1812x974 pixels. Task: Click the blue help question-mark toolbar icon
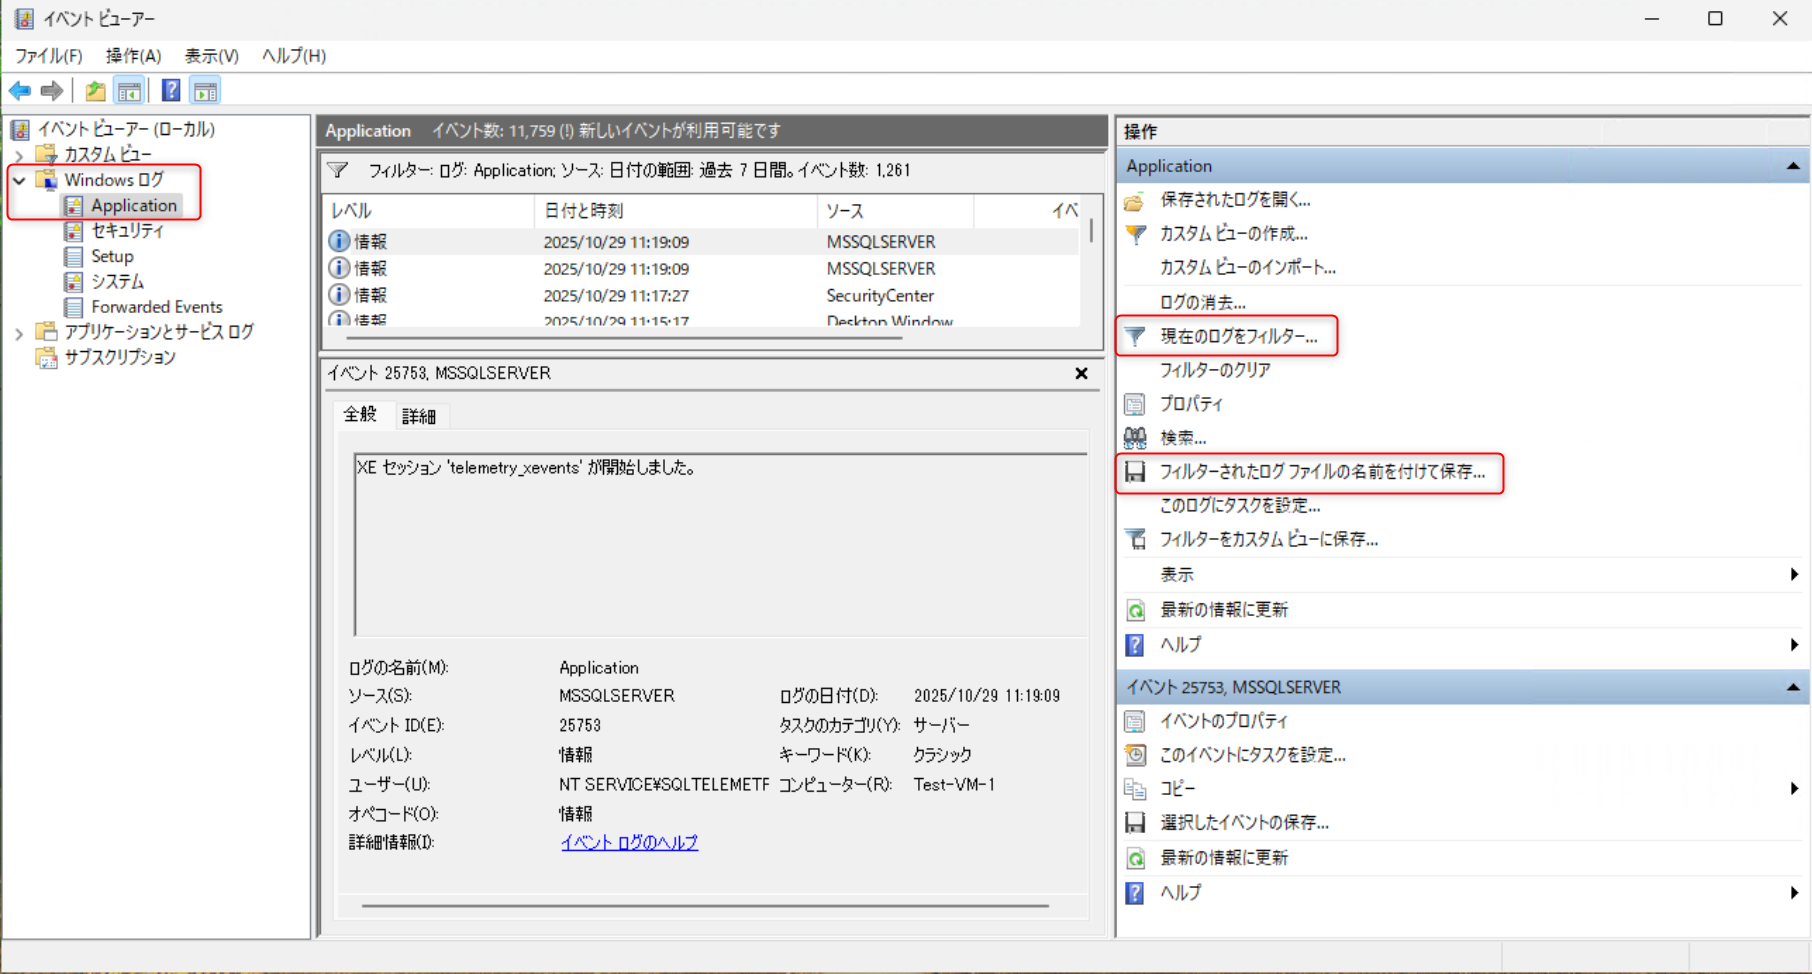[171, 91]
